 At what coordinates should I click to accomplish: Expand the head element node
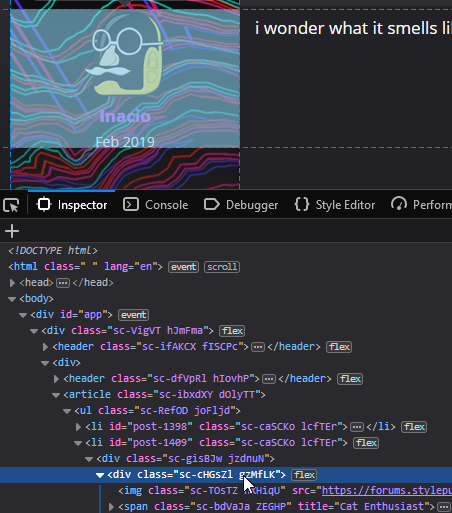(12, 283)
